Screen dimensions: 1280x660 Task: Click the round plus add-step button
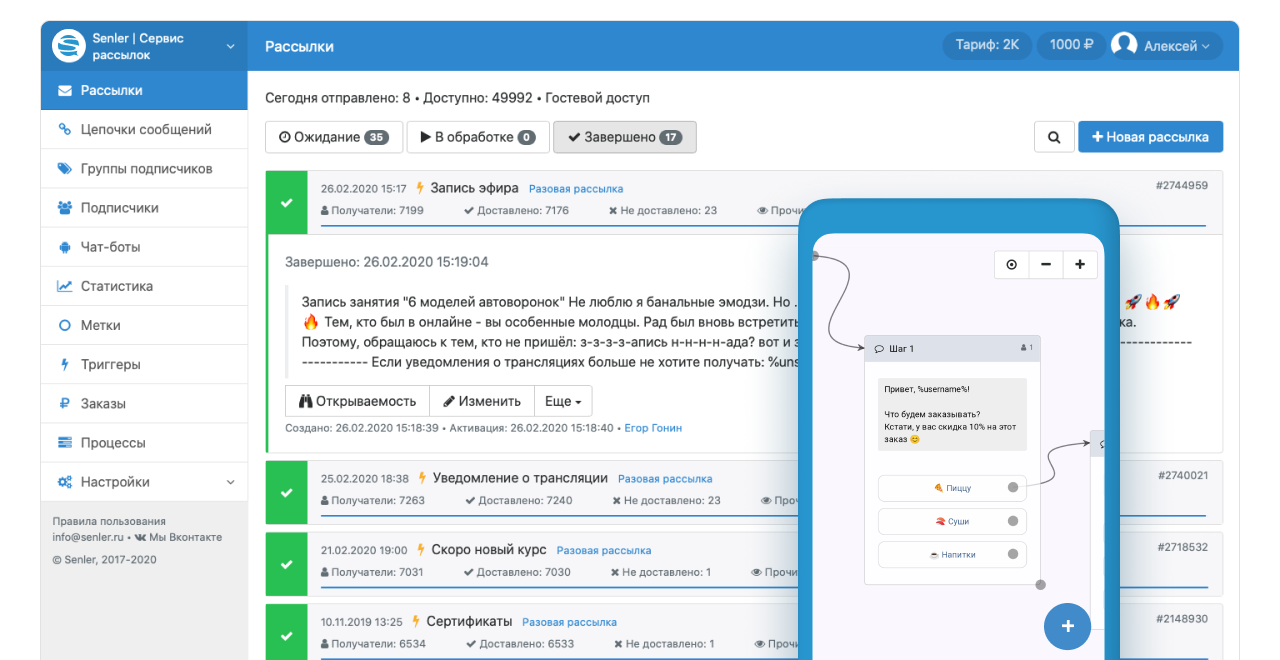click(1068, 626)
